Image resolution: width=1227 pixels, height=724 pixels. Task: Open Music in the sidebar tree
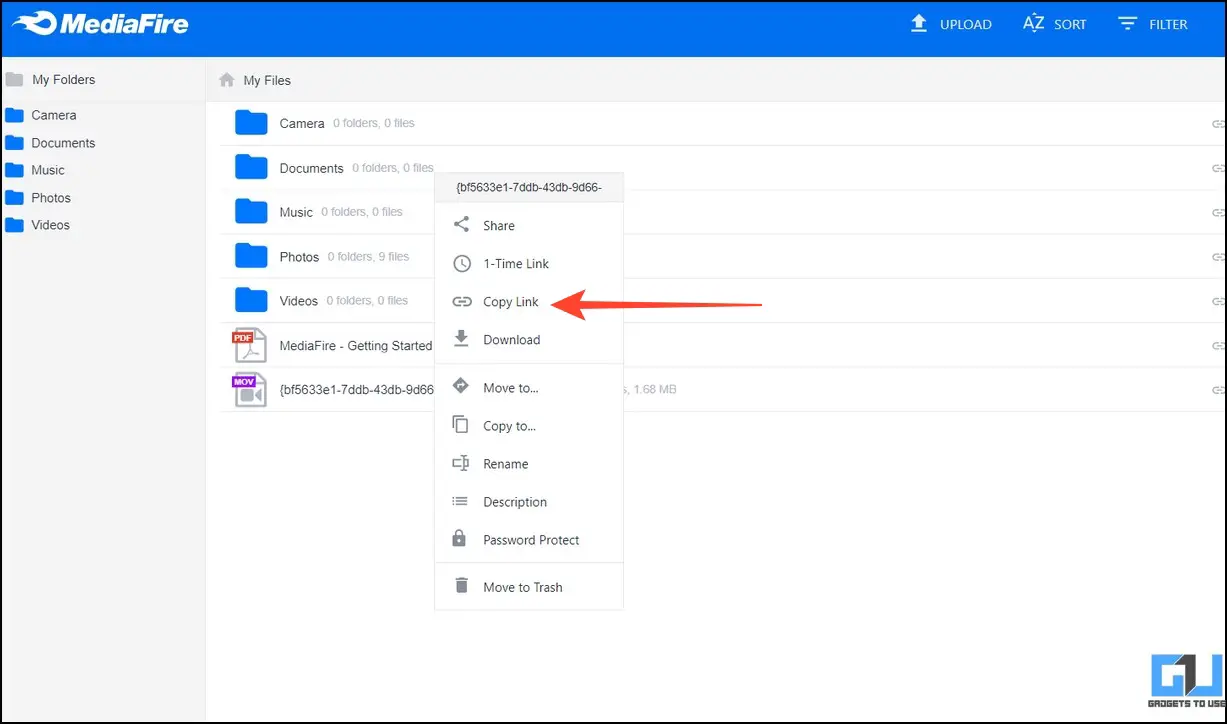point(48,170)
